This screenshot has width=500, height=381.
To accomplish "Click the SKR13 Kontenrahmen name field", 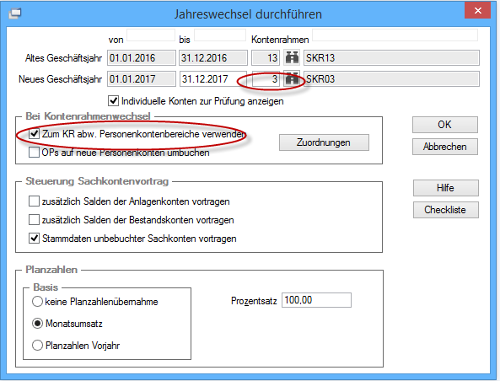I will click(391, 58).
